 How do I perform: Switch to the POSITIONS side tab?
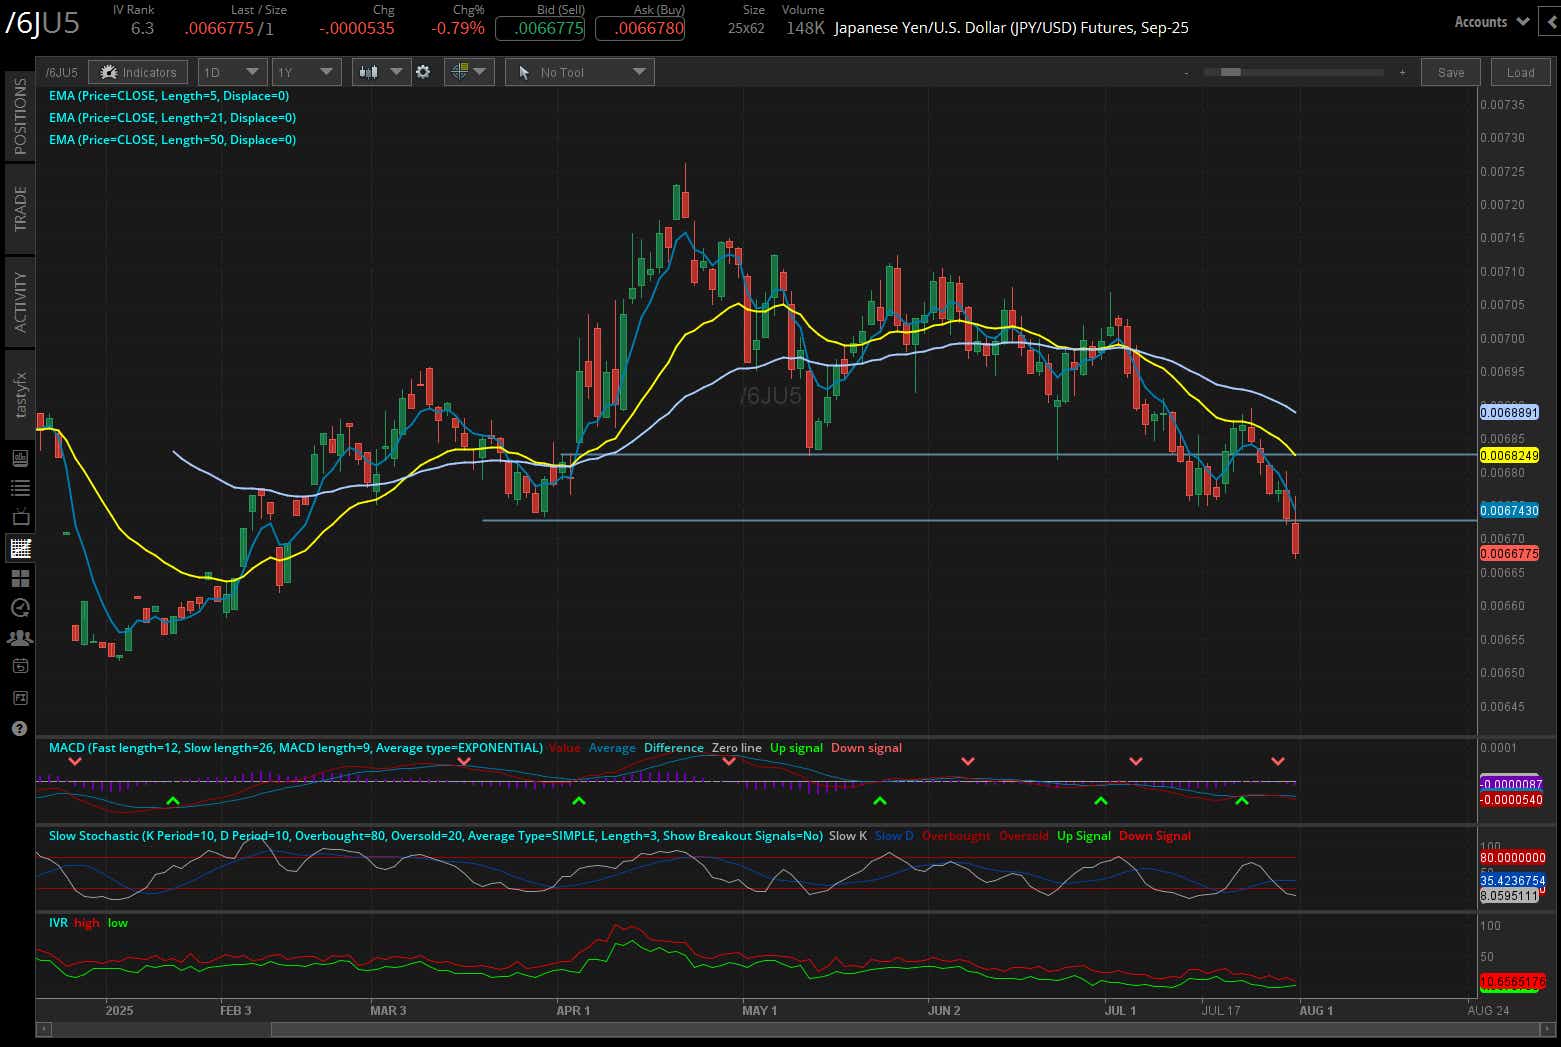point(20,116)
